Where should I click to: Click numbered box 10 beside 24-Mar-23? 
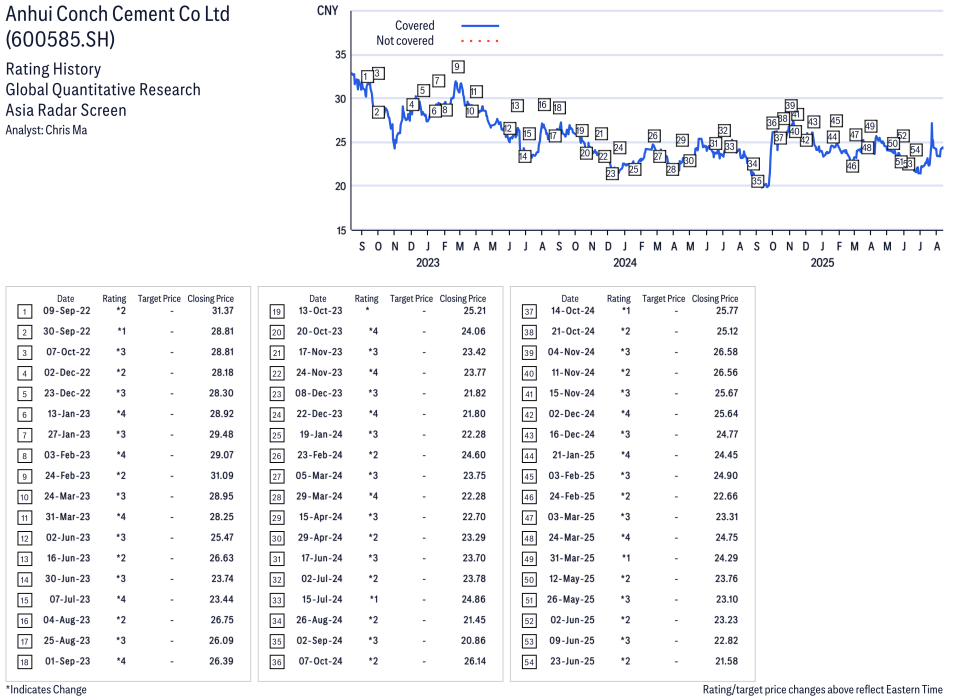pos(24,497)
